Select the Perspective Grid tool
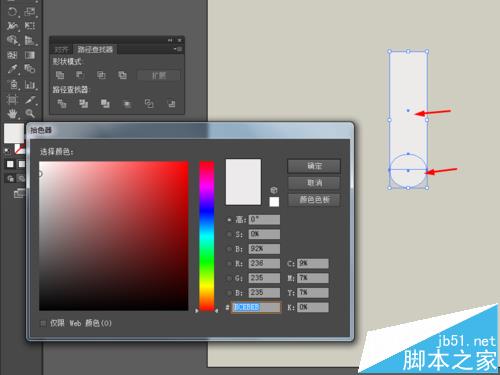Viewport: 500px width, 375px height. tap(29, 40)
